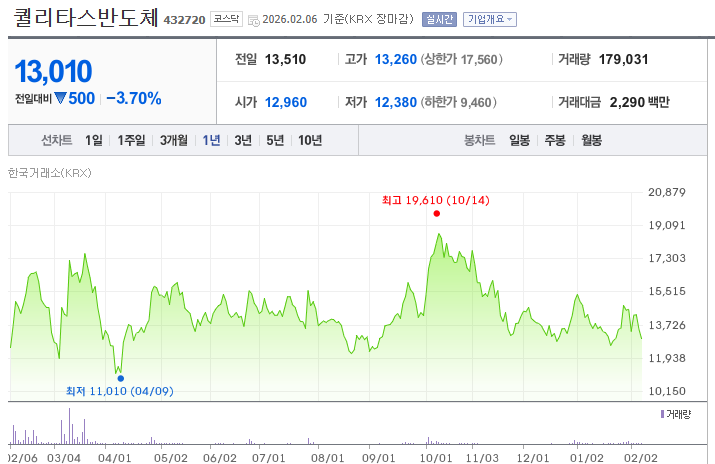
Task: Click the 10,150 y-axis label
Action: point(667,391)
